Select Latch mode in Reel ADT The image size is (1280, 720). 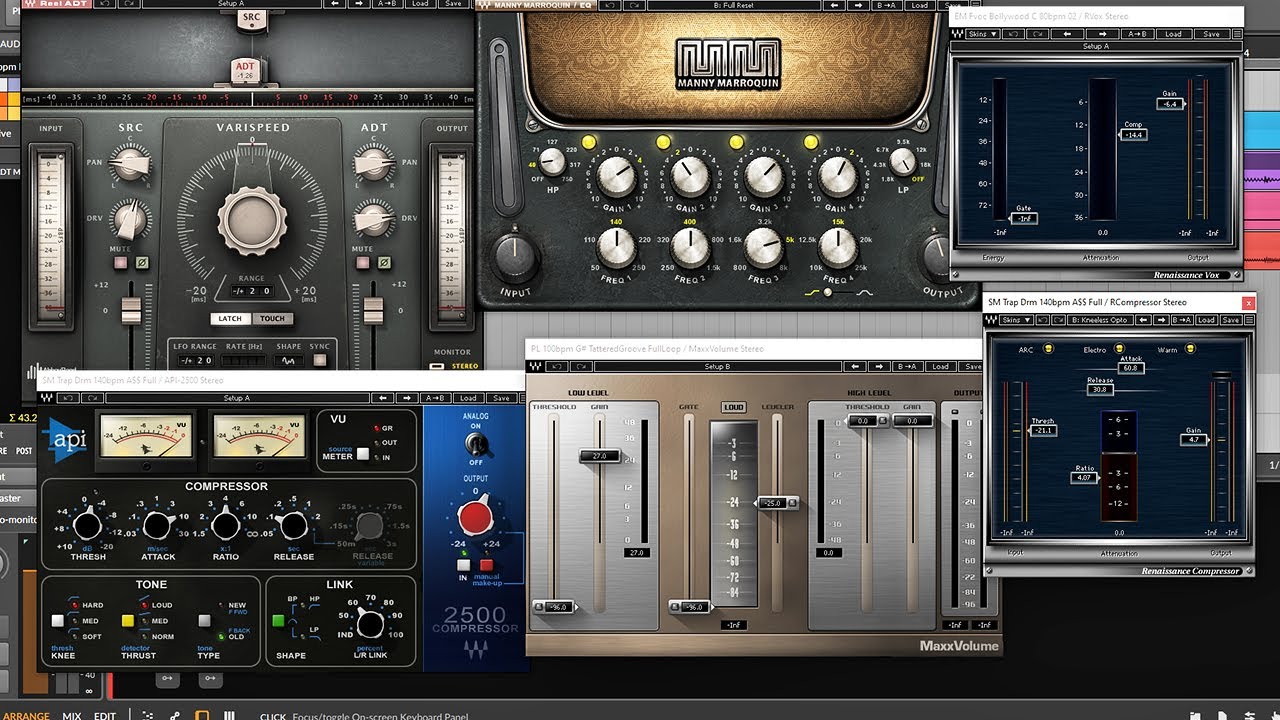[231, 319]
